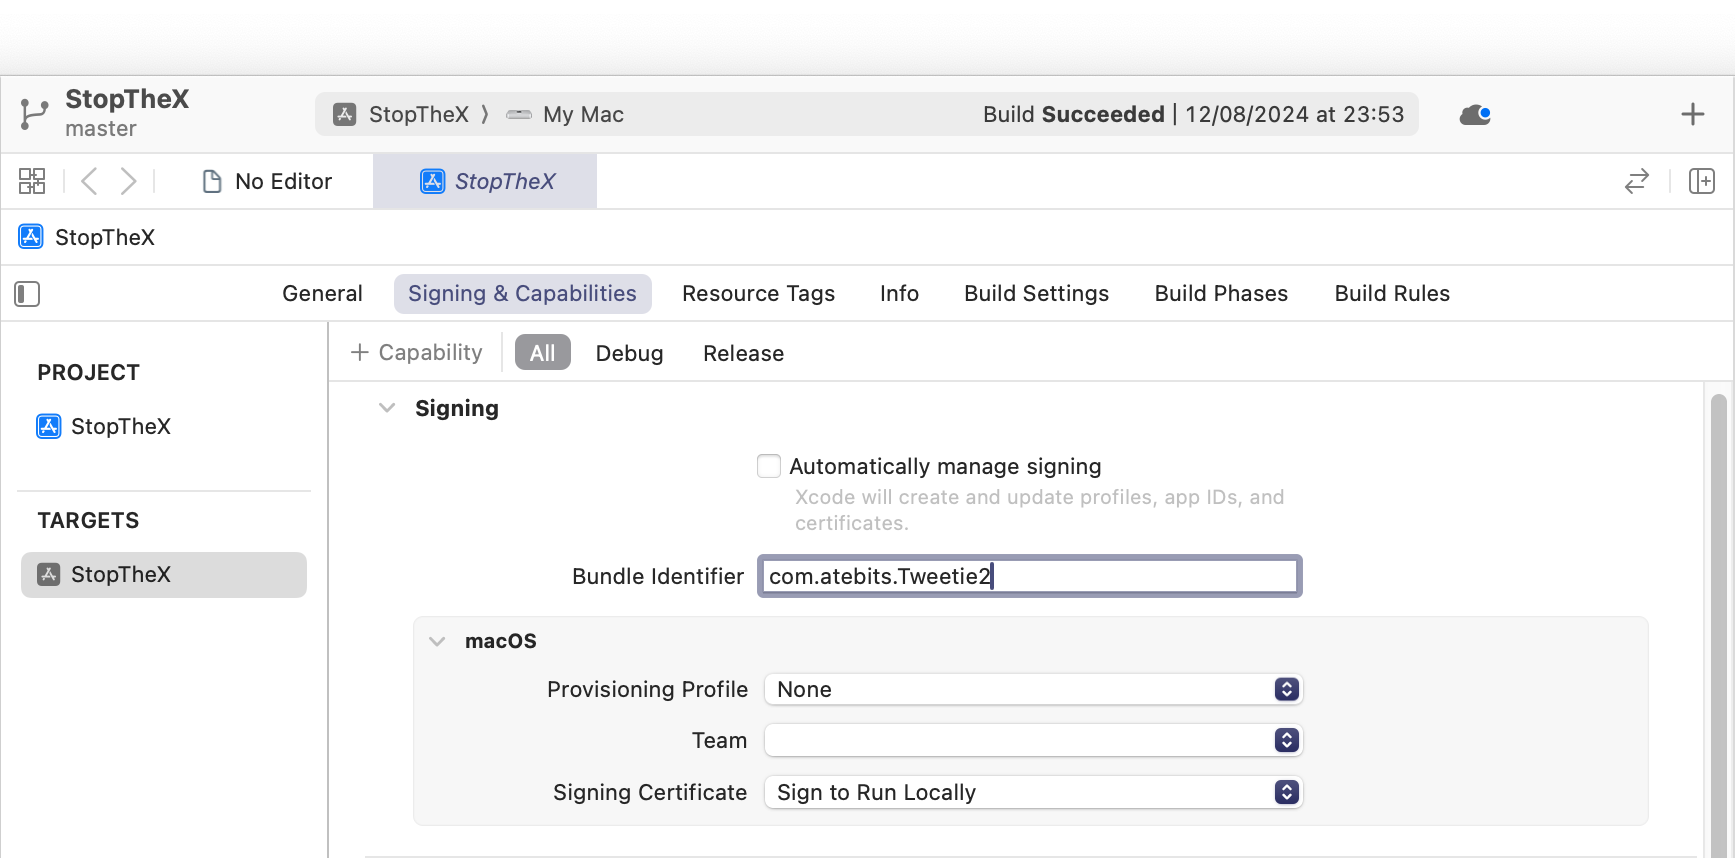Screen dimensions: 1735x858
Task: Add an editor on the right
Action: pos(1702,181)
